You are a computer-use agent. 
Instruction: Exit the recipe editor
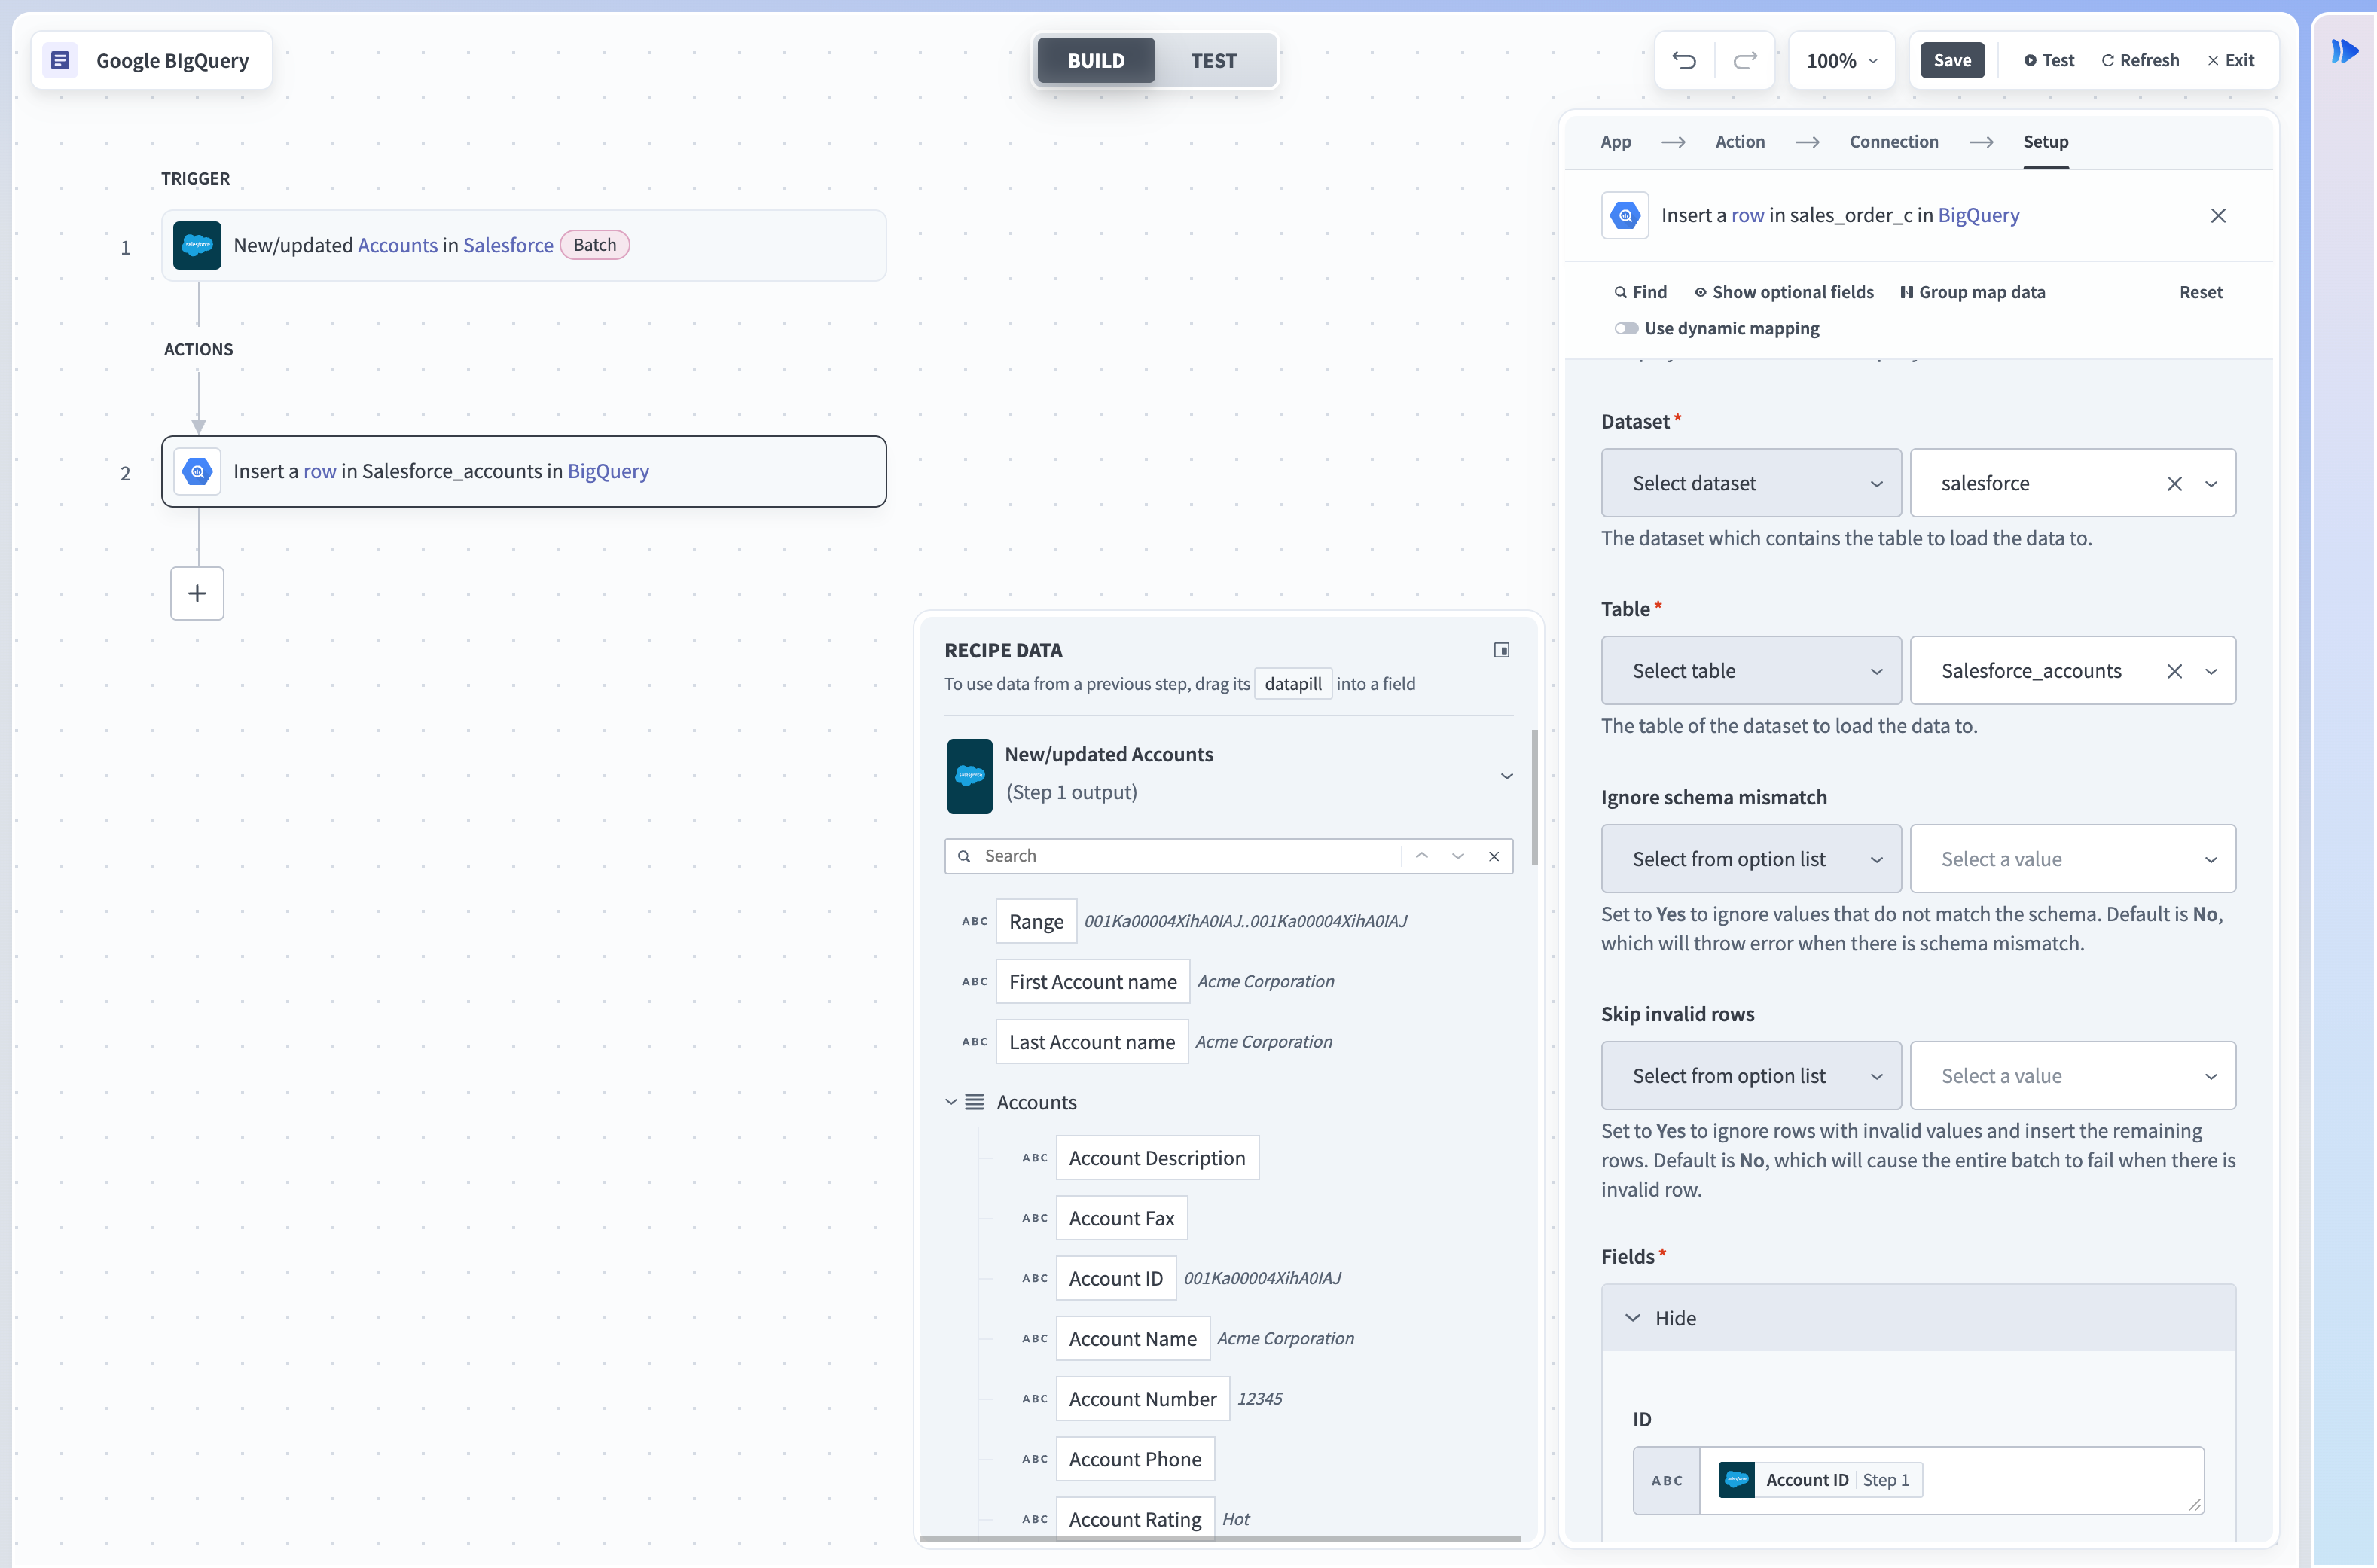[x=2231, y=60]
